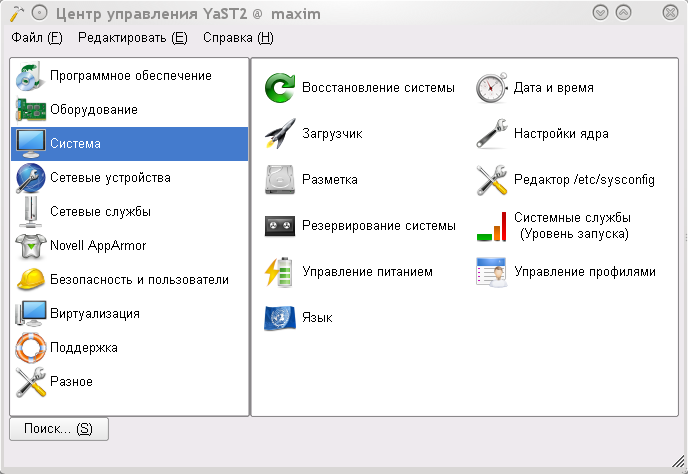Maximize the YaST2 window

(624, 13)
